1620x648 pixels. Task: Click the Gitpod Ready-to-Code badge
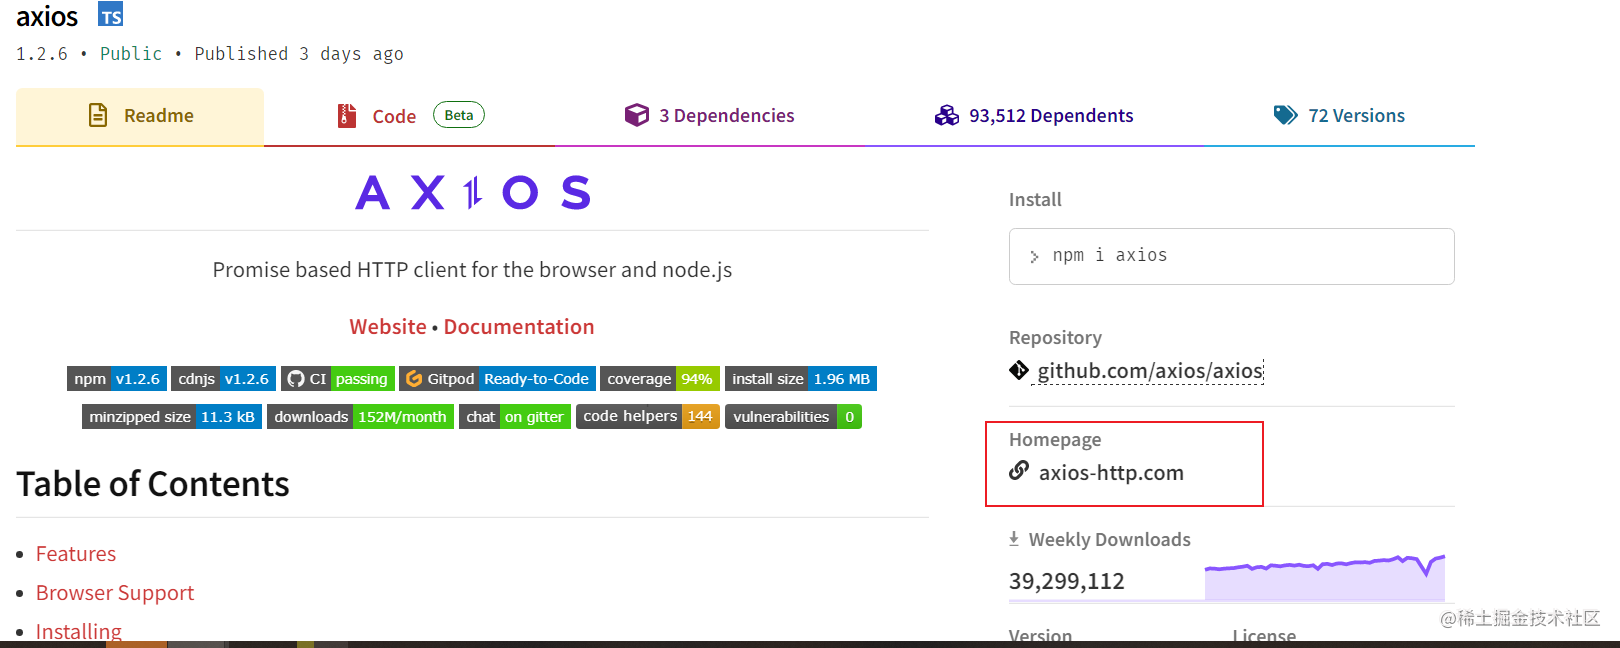point(498,379)
